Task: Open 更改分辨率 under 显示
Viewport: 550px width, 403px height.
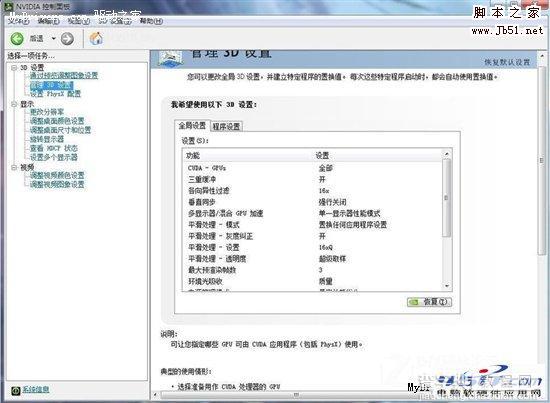Action: pos(47,112)
